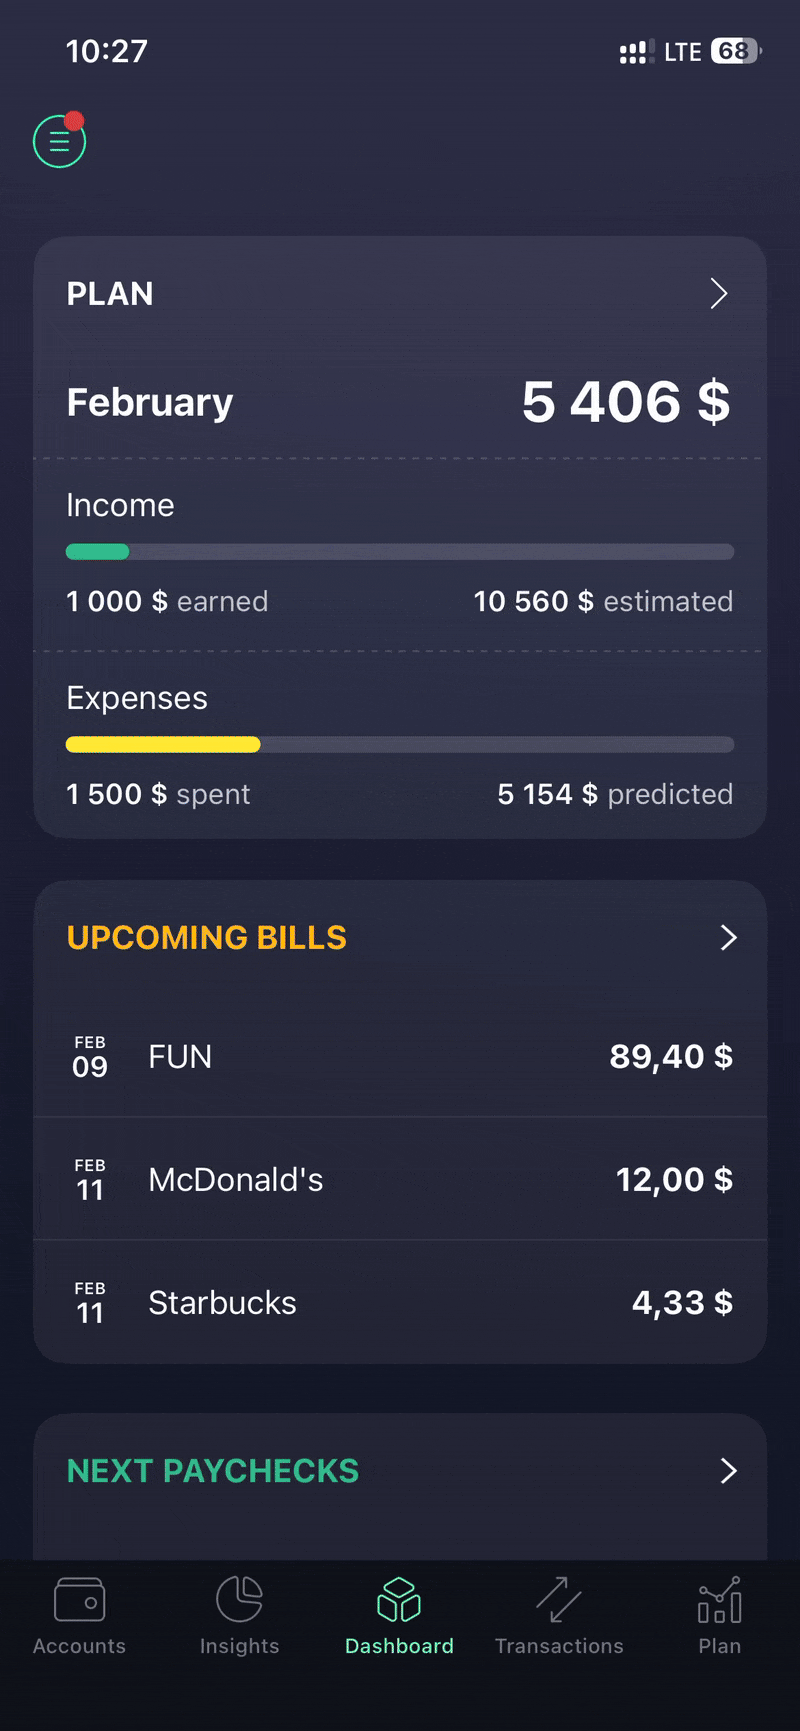Expand Next Paychecks with the chevron
Image resolution: width=800 pixels, height=1731 pixels.
click(x=728, y=1471)
